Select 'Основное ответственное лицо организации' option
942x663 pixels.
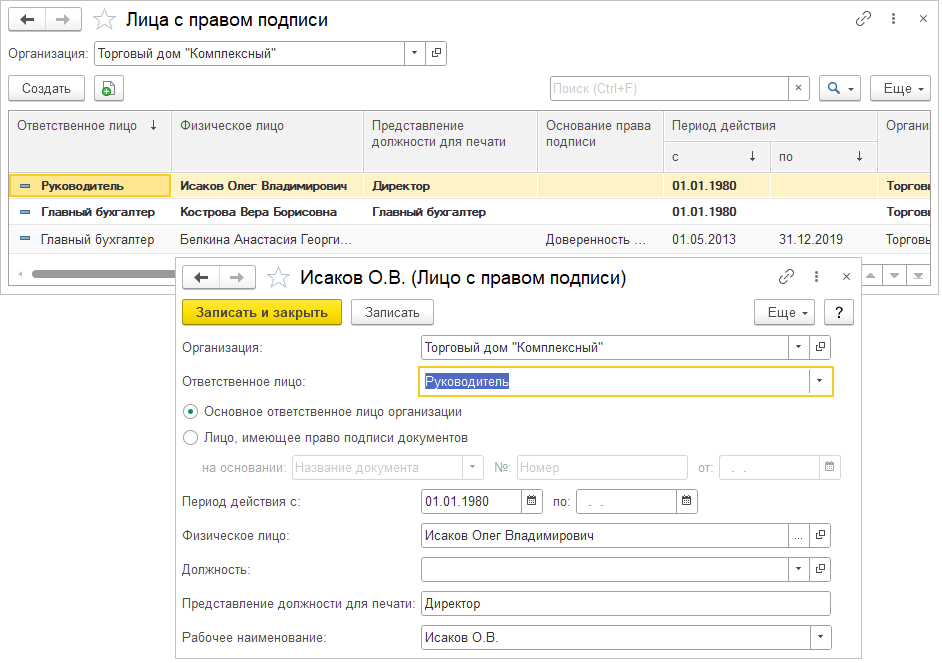(191, 411)
